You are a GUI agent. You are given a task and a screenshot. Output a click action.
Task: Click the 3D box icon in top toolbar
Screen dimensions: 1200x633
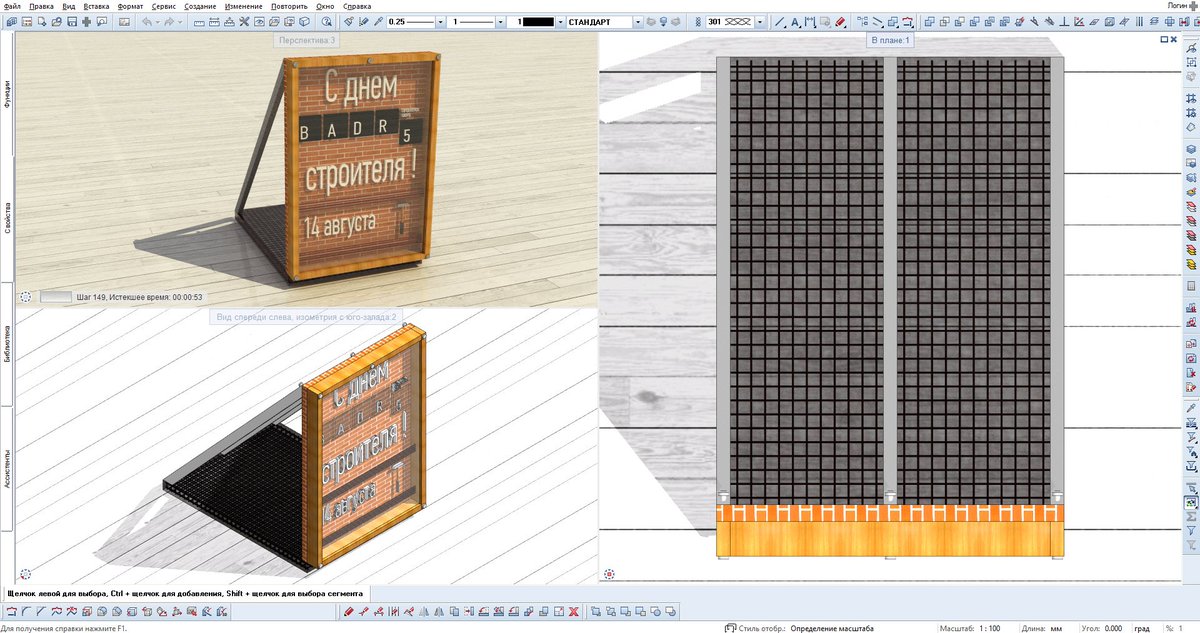(x=304, y=21)
